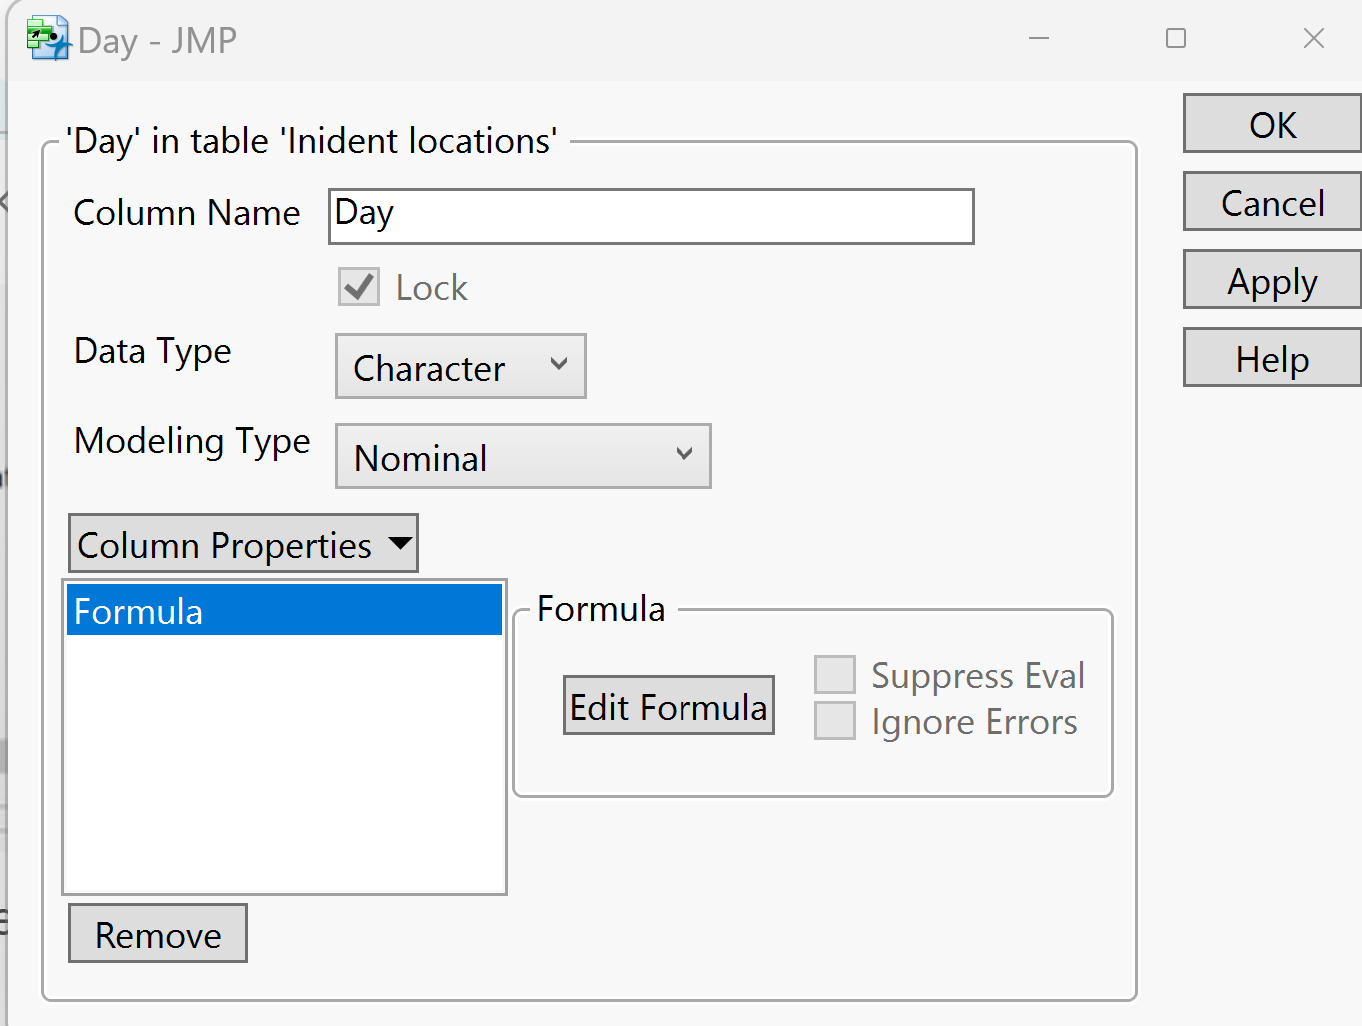
Task: Click the Day - JMP title bar
Action: [600, 40]
